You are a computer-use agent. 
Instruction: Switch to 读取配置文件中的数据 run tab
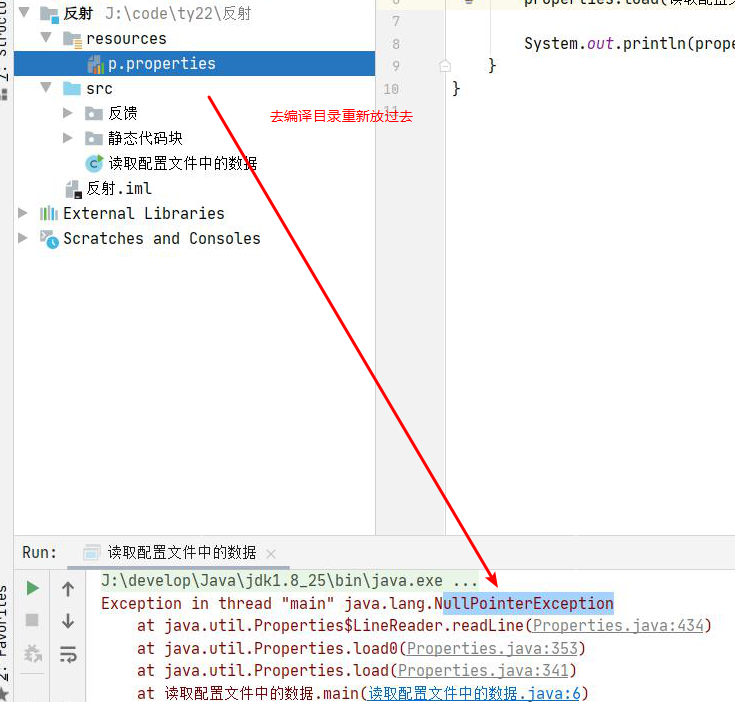click(181, 553)
